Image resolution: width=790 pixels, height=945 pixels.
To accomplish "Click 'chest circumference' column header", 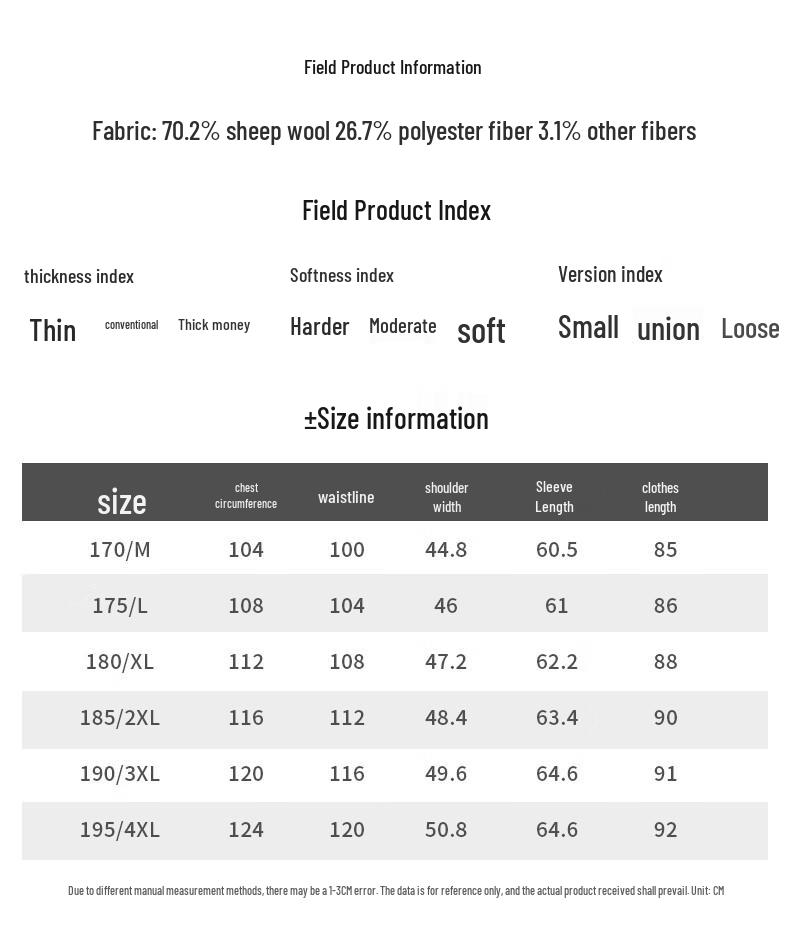I will (x=246, y=496).
